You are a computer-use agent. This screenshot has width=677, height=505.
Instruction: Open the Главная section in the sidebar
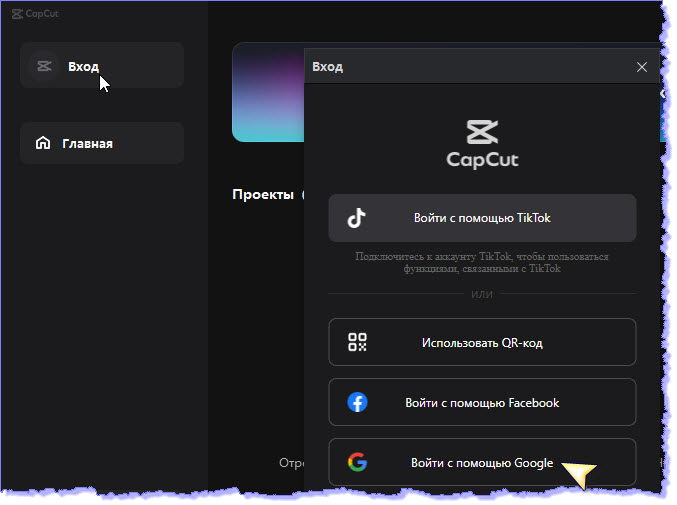click(x=102, y=143)
